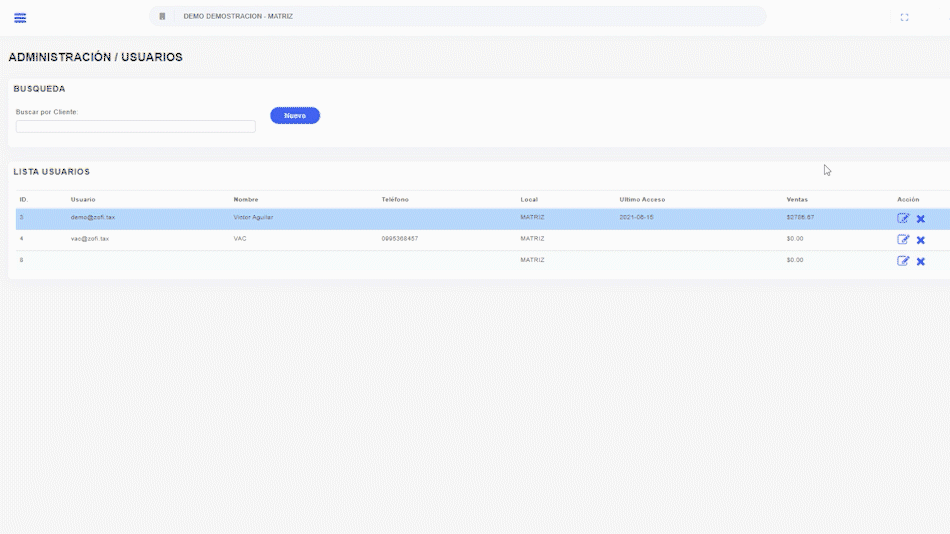
Task: Edit user demo@zofi.tax
Action: click(x=903, y=218)
